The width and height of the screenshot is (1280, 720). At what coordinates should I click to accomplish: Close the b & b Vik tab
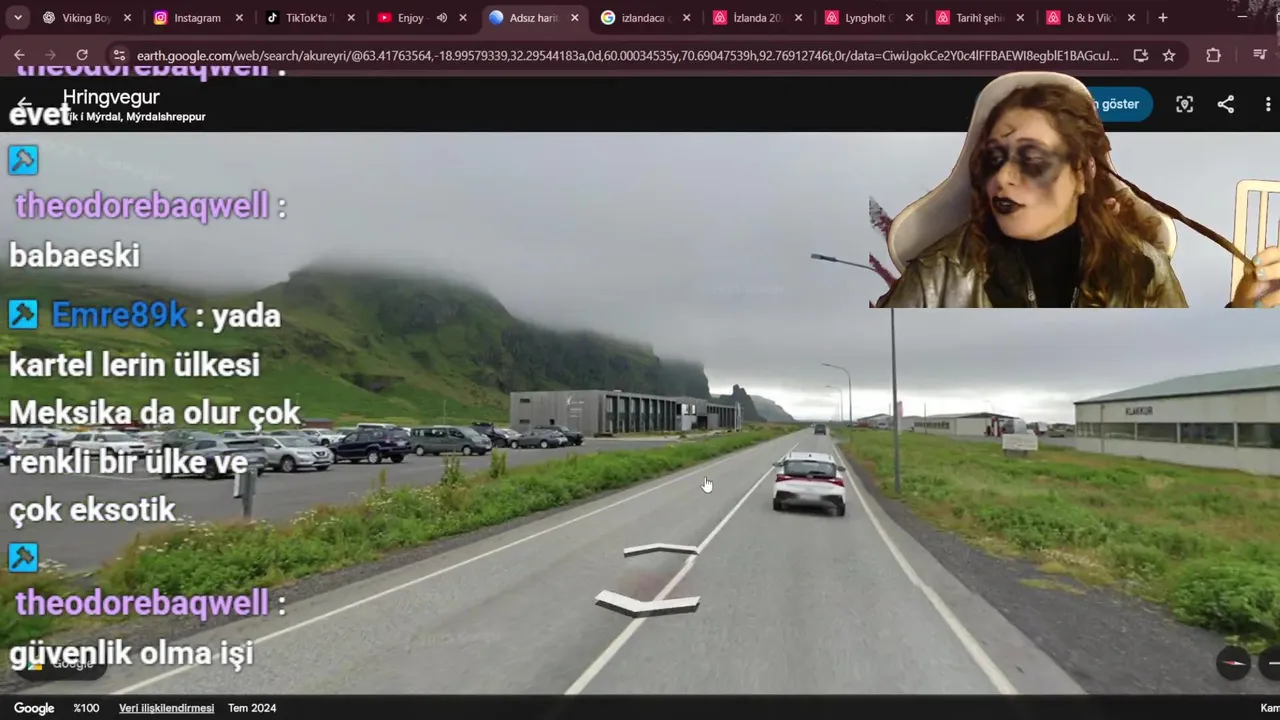[x=1131, y=18]
